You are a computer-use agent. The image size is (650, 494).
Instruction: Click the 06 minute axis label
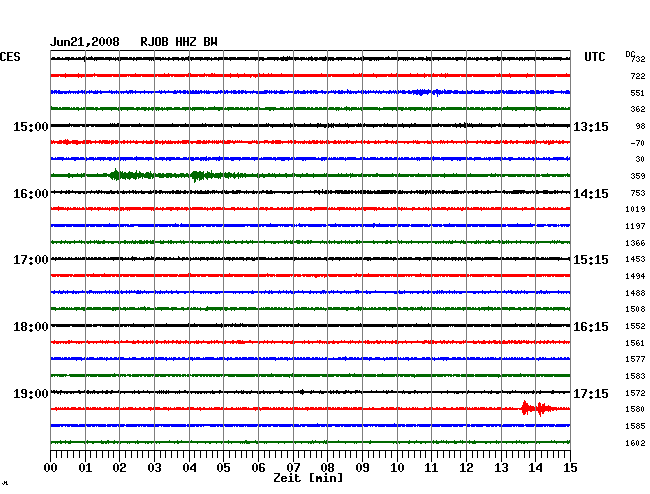click(x=258, y=467)
